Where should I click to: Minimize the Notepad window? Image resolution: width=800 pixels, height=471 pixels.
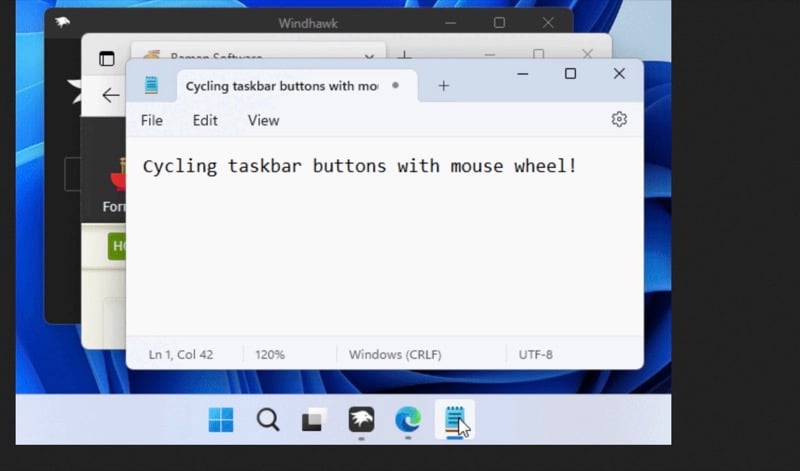pos(522,74)
